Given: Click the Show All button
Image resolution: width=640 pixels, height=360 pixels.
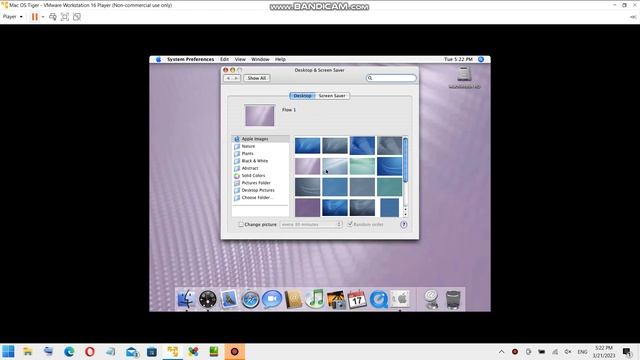Looking at the screenshot, I should pyautogui.click(x=257, y=78).
